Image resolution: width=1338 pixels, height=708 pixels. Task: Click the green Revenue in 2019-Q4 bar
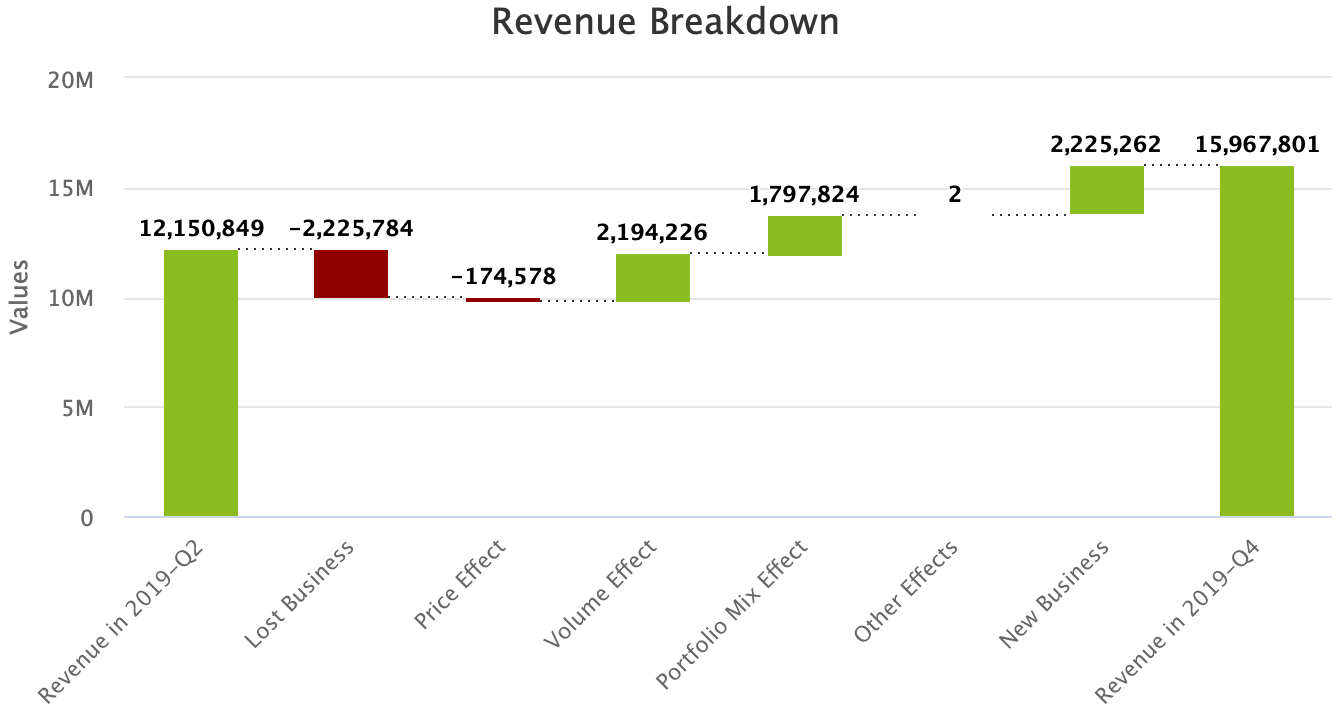[1256, 340]
